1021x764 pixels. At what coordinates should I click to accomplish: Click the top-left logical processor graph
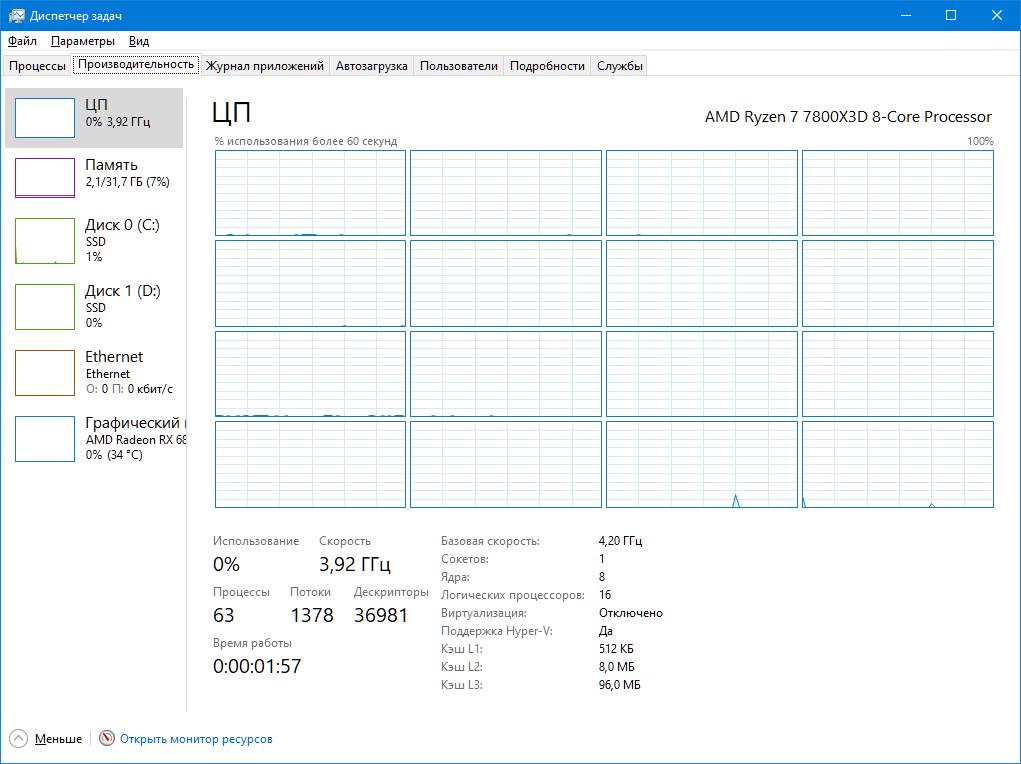pos(311,193)
